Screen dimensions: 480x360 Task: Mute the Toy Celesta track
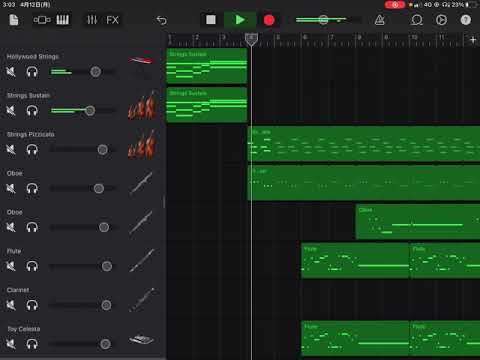pos(11,344)
